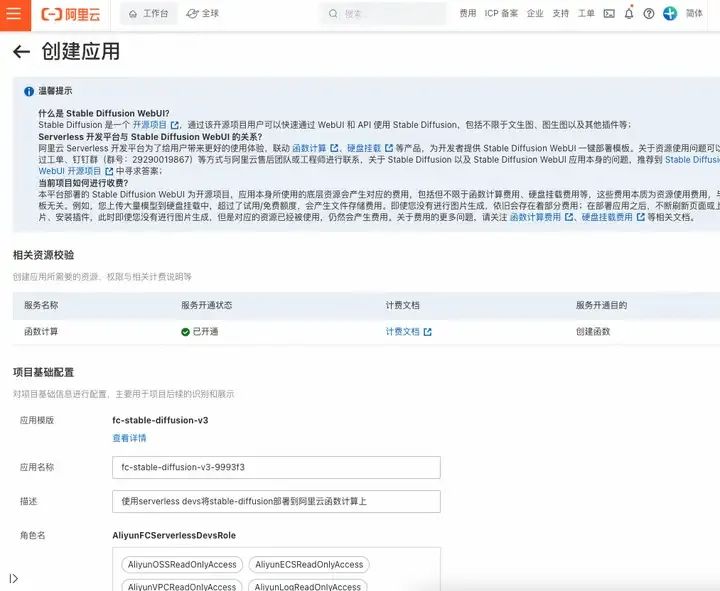Go back with the arrow beside 创建应用
This screenshot has height=591, width=720.
coord(21,52)
